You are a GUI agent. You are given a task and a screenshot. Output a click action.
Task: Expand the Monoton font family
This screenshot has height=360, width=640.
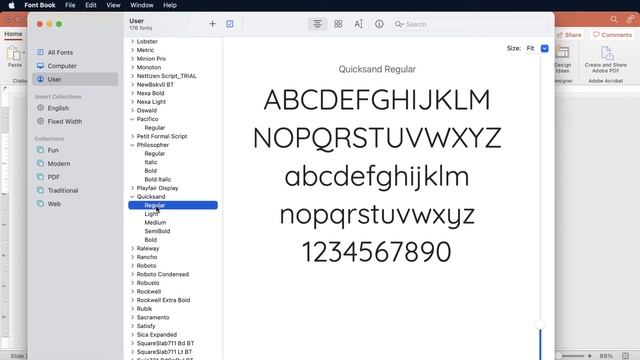click(132, 67)
